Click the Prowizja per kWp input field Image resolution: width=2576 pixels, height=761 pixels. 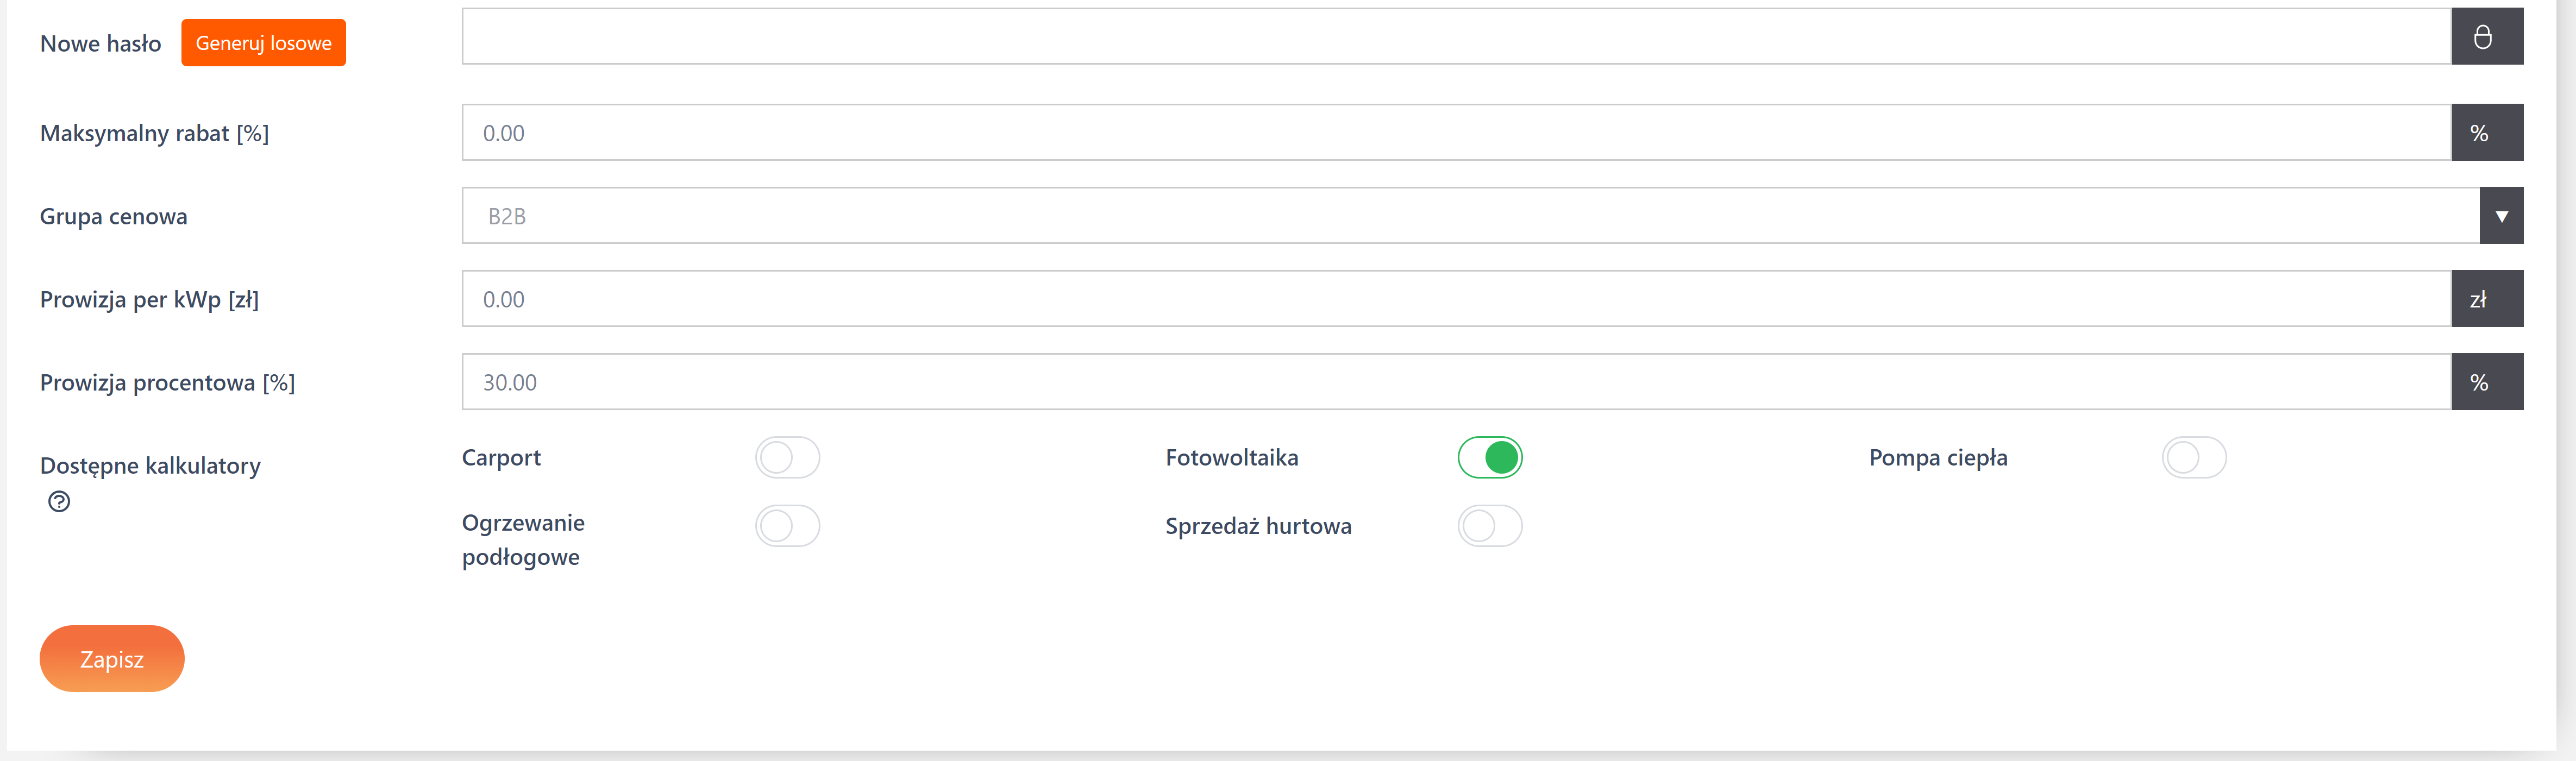coord(1455,299)
